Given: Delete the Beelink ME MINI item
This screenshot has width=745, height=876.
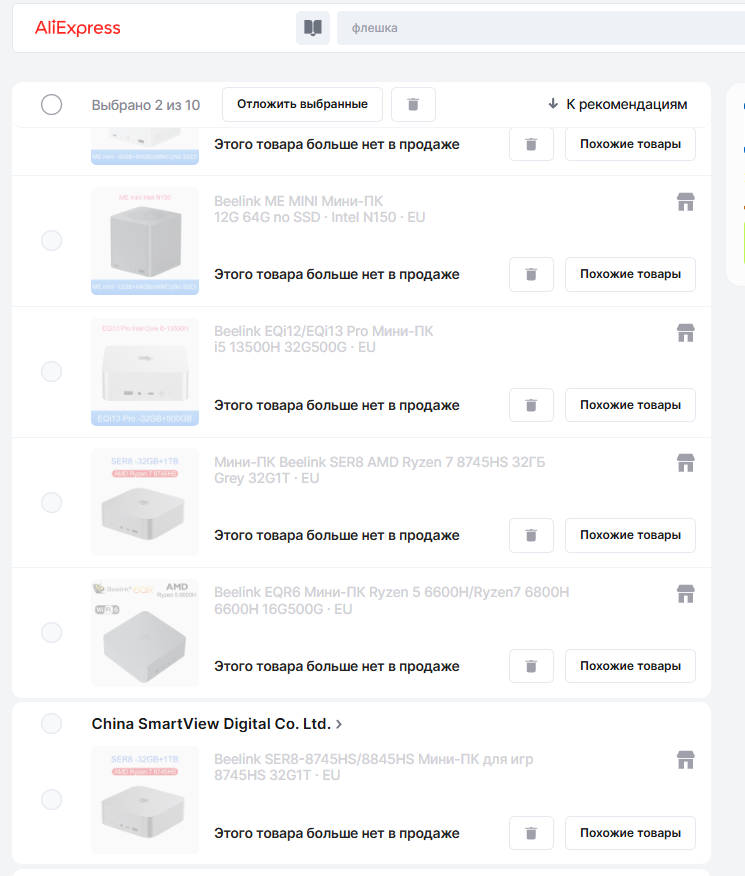Looking at the screenshot, I should (x=531, y=274).
